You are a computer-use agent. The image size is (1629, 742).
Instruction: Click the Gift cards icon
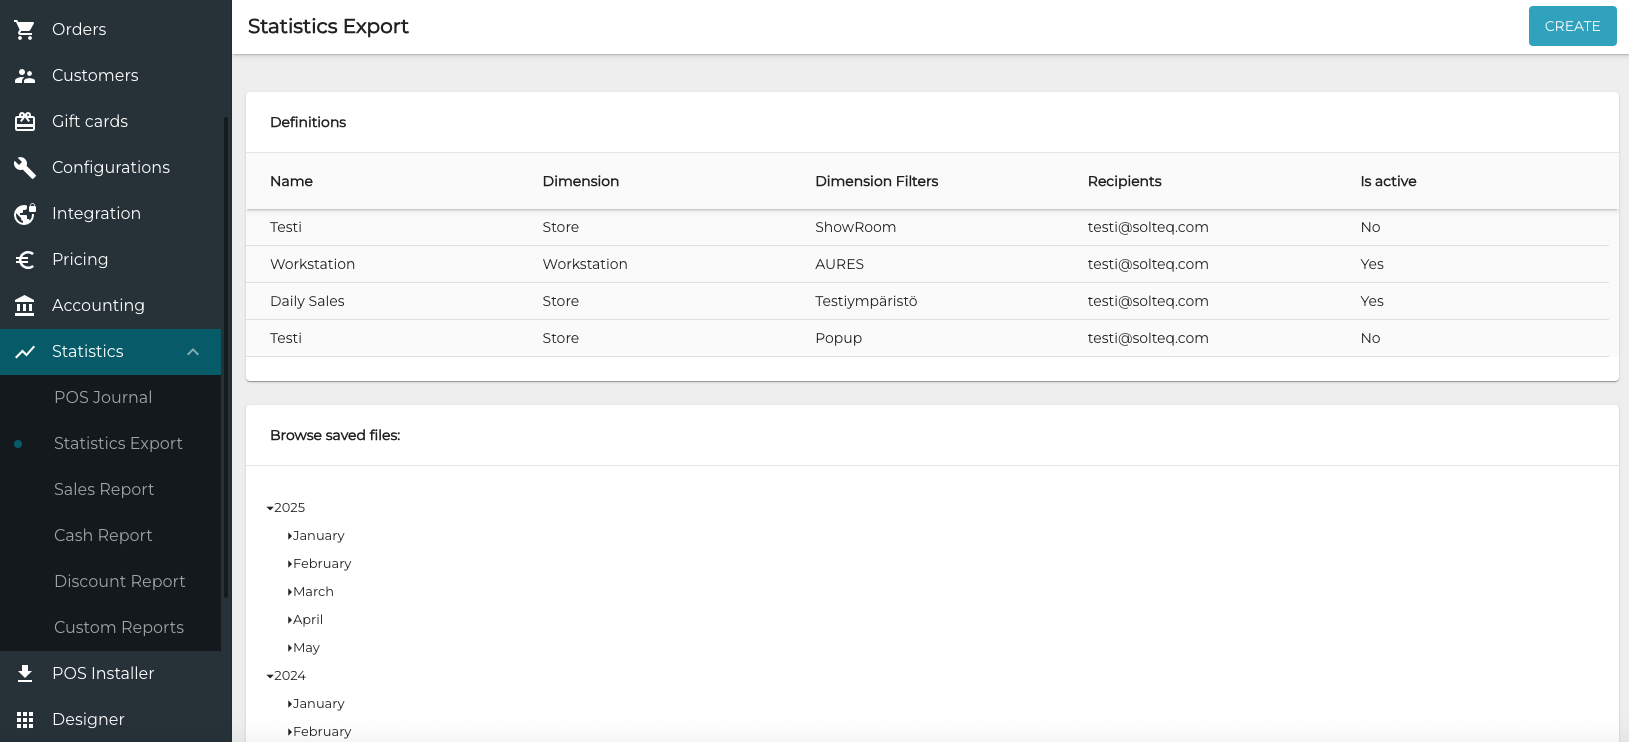25,122
